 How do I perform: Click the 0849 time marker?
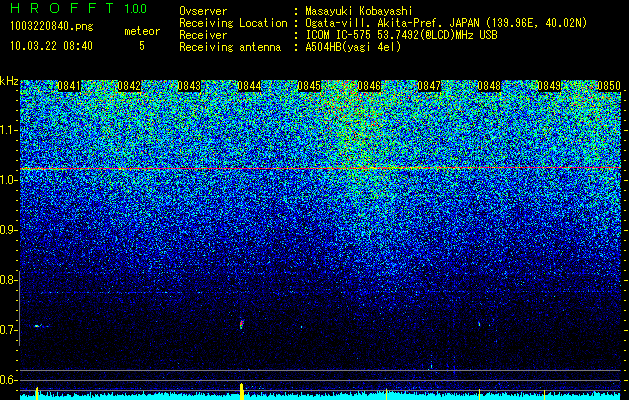click(549, 86)
